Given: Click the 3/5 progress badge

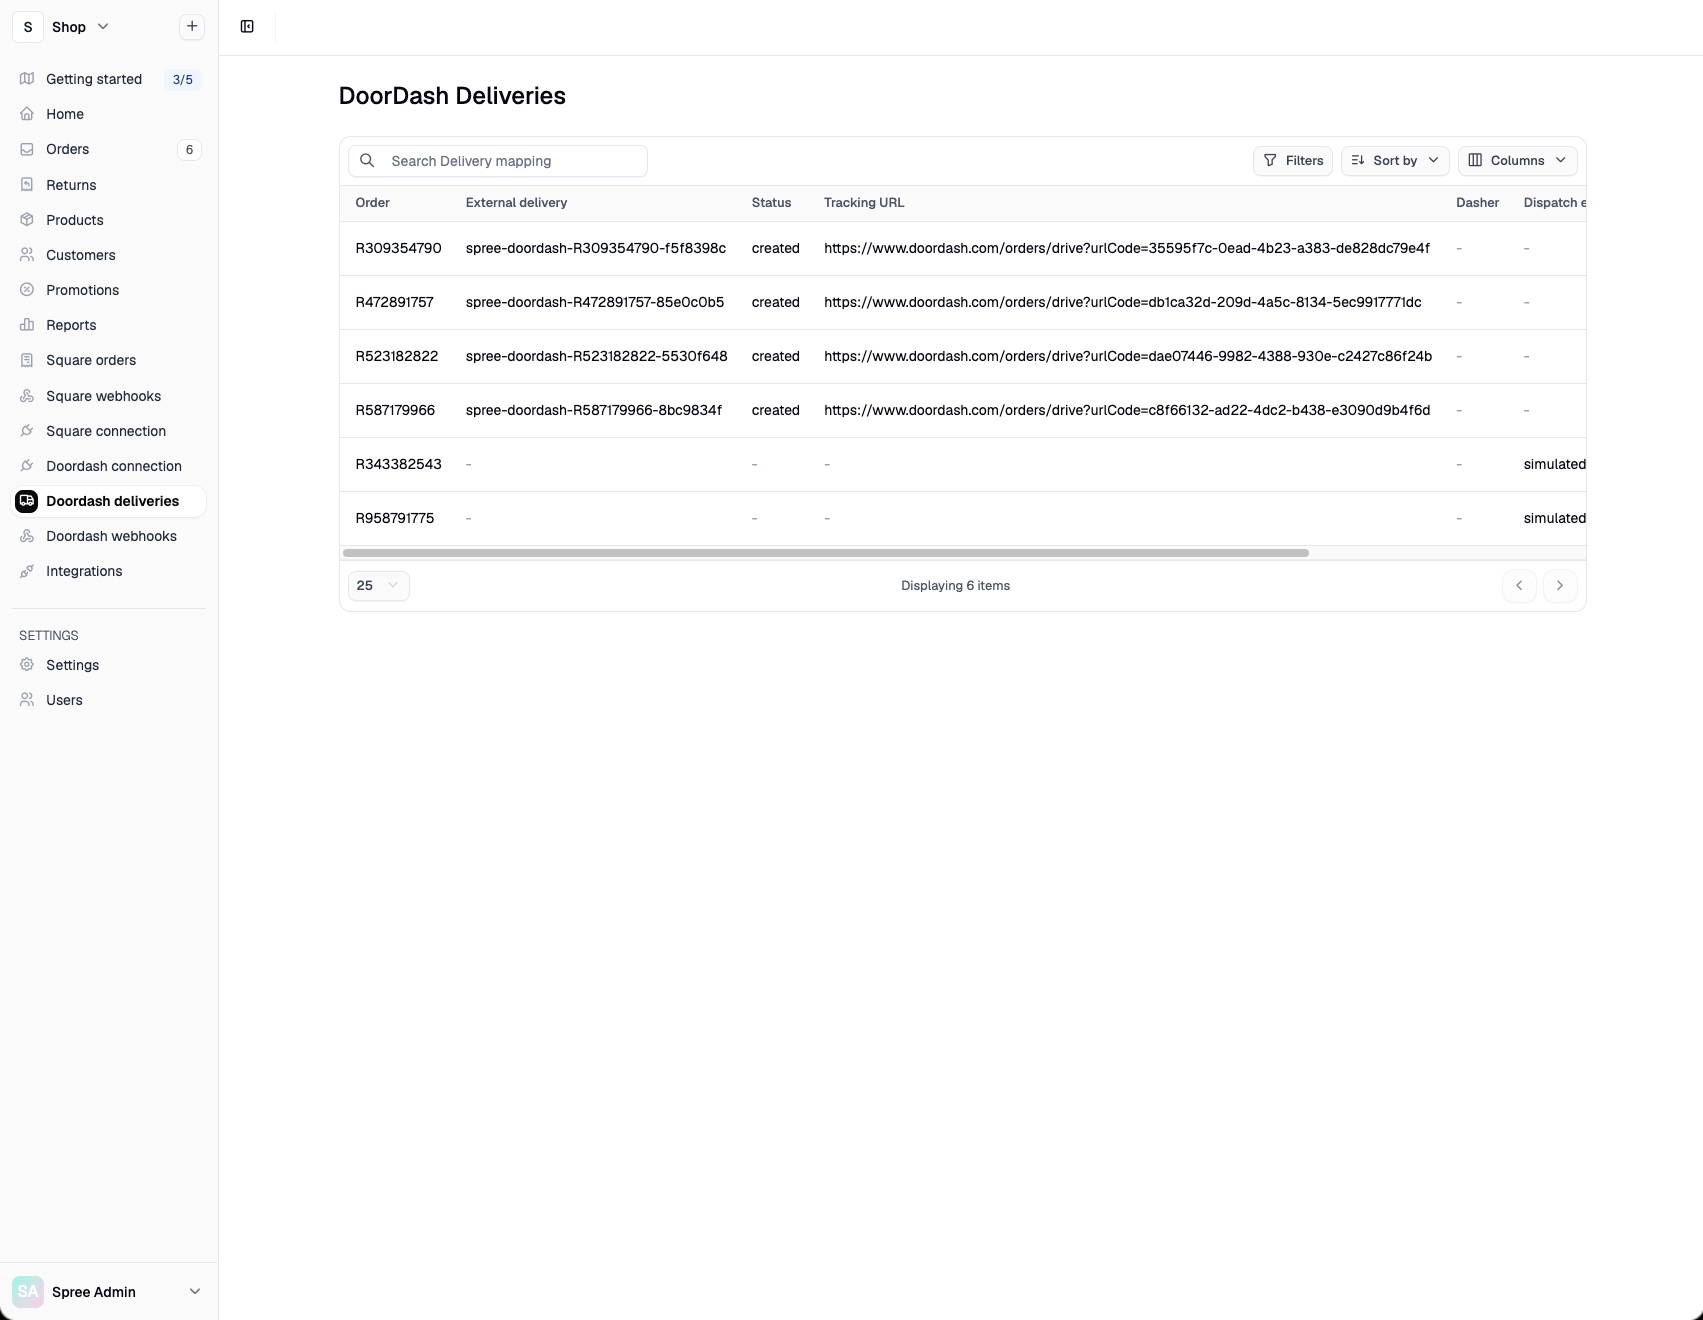Looking at the screenshot, I should (182, 80).
